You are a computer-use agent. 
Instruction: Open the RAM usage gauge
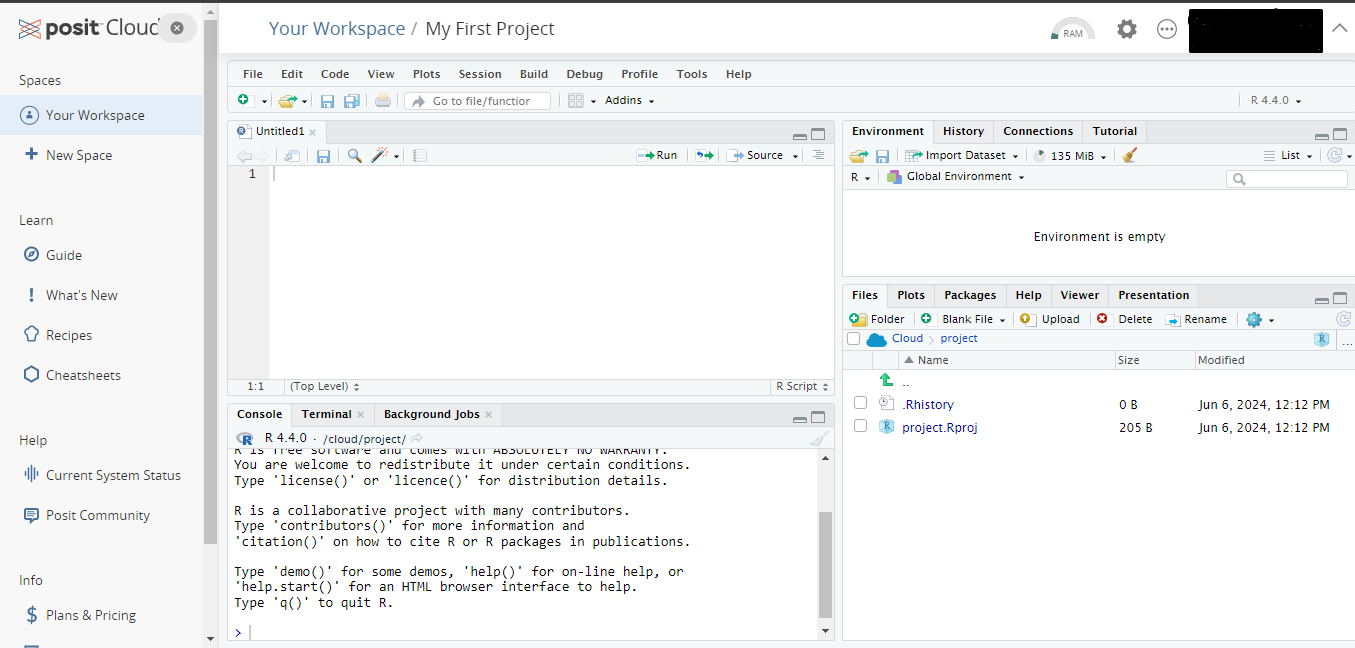(x=1073, y=29)
